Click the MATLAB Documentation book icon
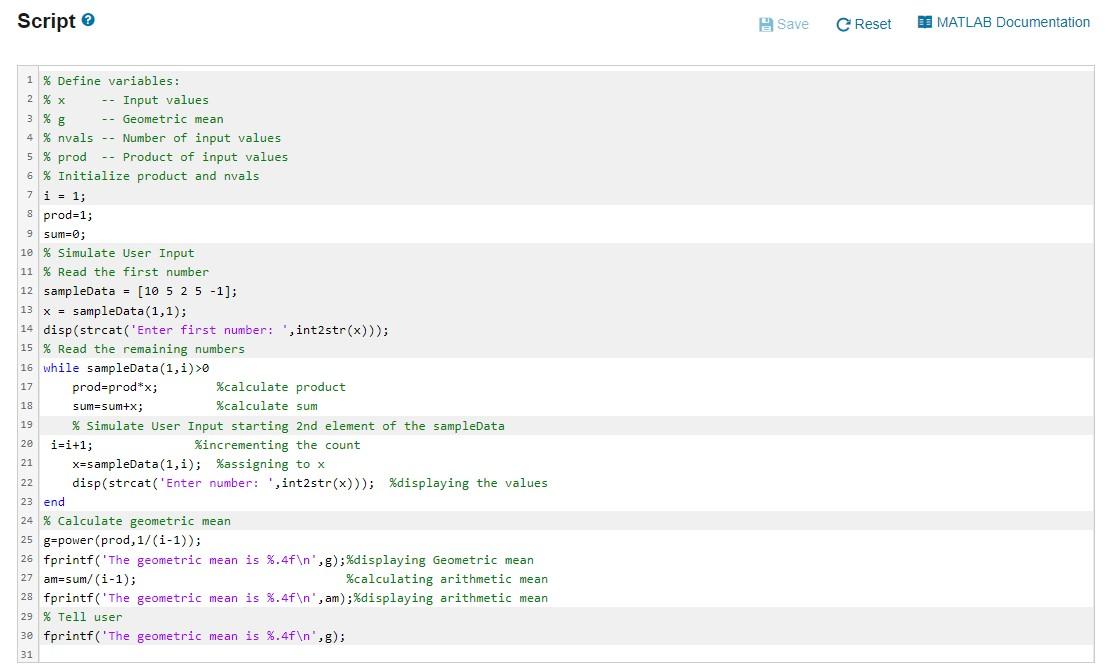This screenshot has width=1112, height=671. [x=925, y=22]
